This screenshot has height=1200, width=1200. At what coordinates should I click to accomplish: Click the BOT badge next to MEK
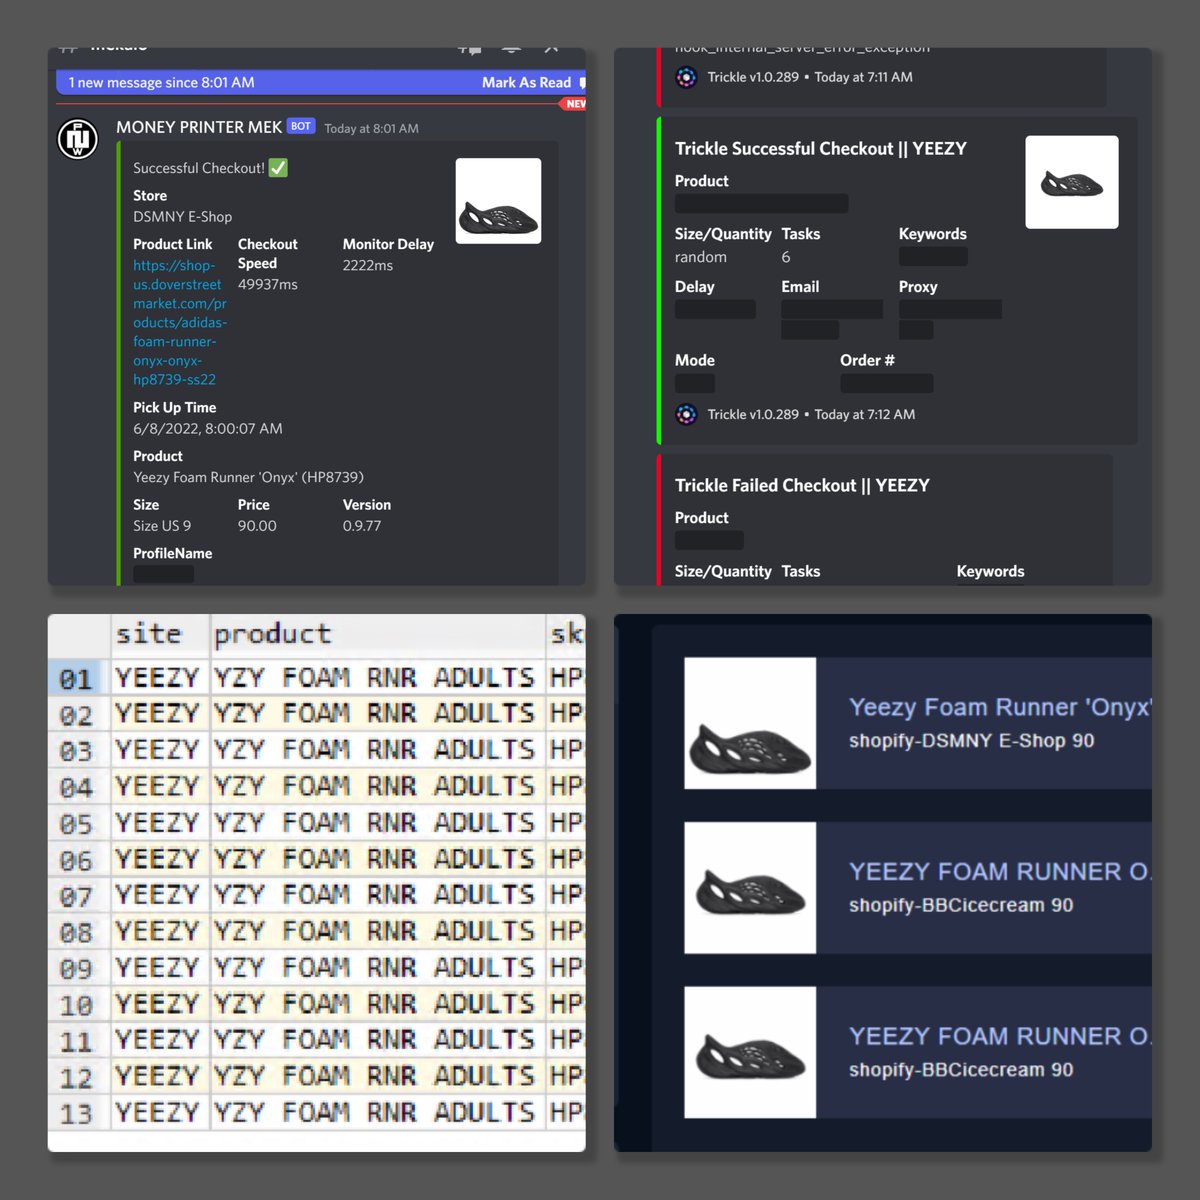[301, 126]
